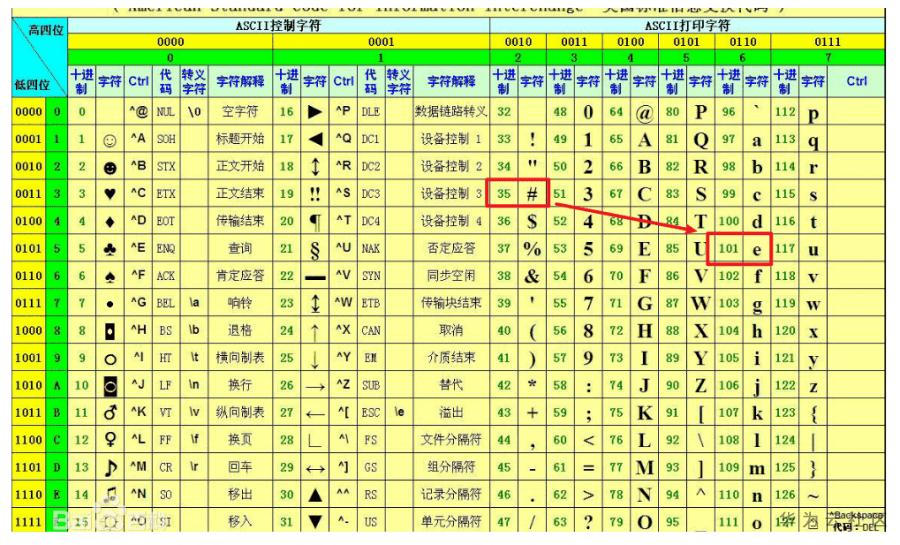Click the decimal 90 cell
This screenshot has height=545, width=900.
[x=673, y=385]
